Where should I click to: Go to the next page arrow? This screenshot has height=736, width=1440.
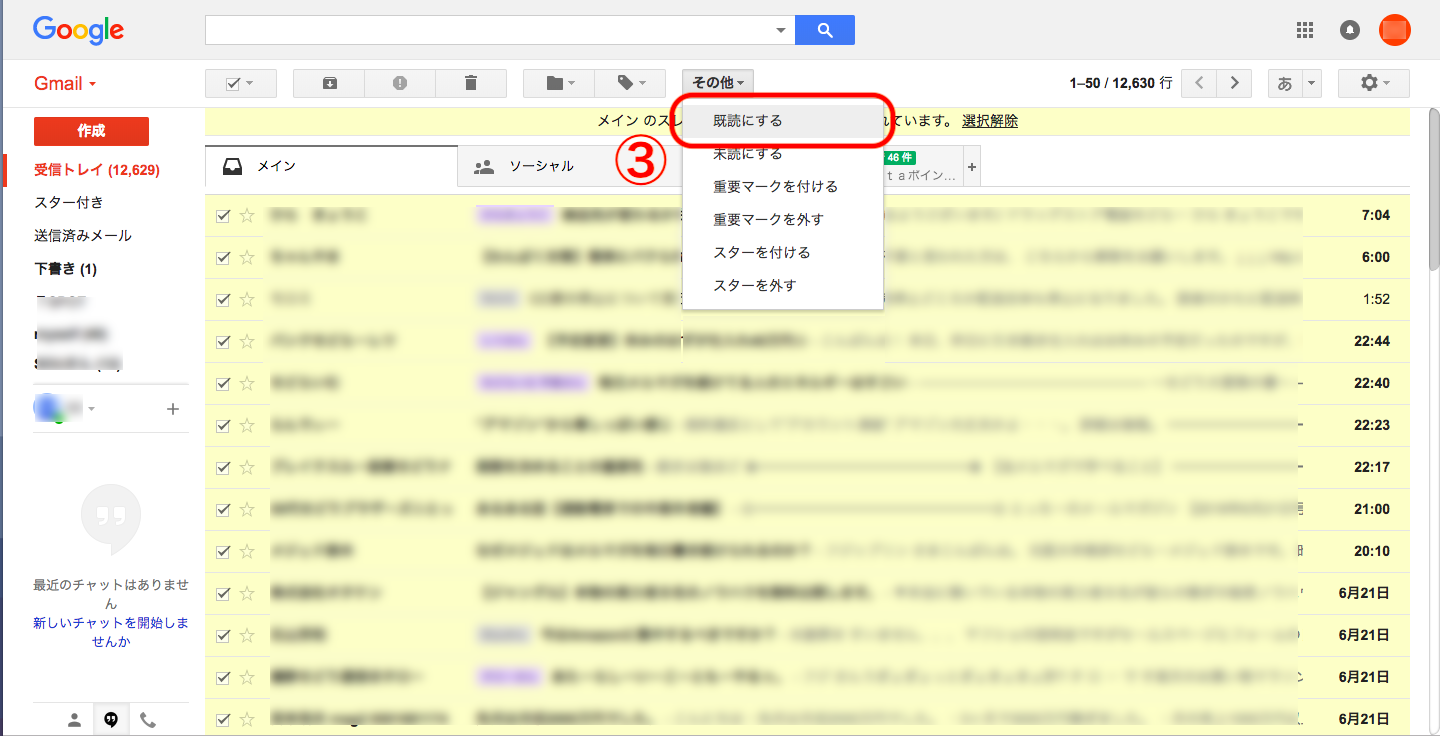point(1235,84)
